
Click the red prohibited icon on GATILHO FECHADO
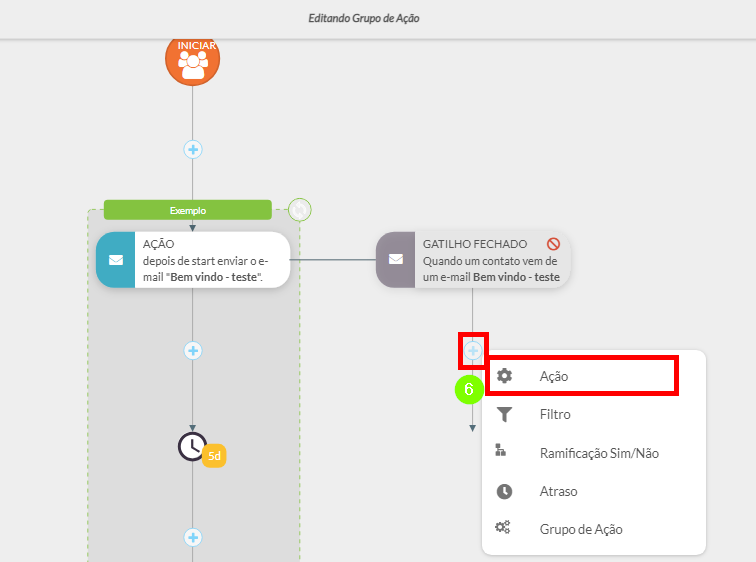(x=553, y=244)
